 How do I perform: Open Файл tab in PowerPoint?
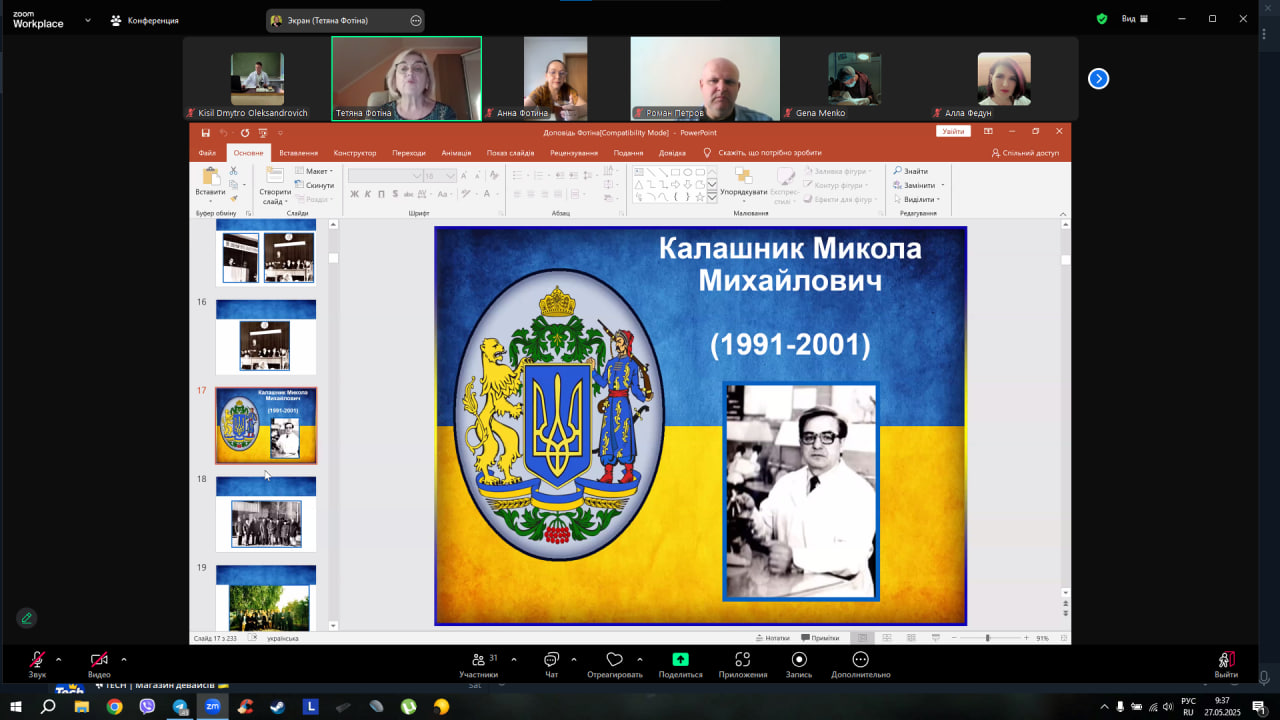pyautogui.click(x=207, y=153)
